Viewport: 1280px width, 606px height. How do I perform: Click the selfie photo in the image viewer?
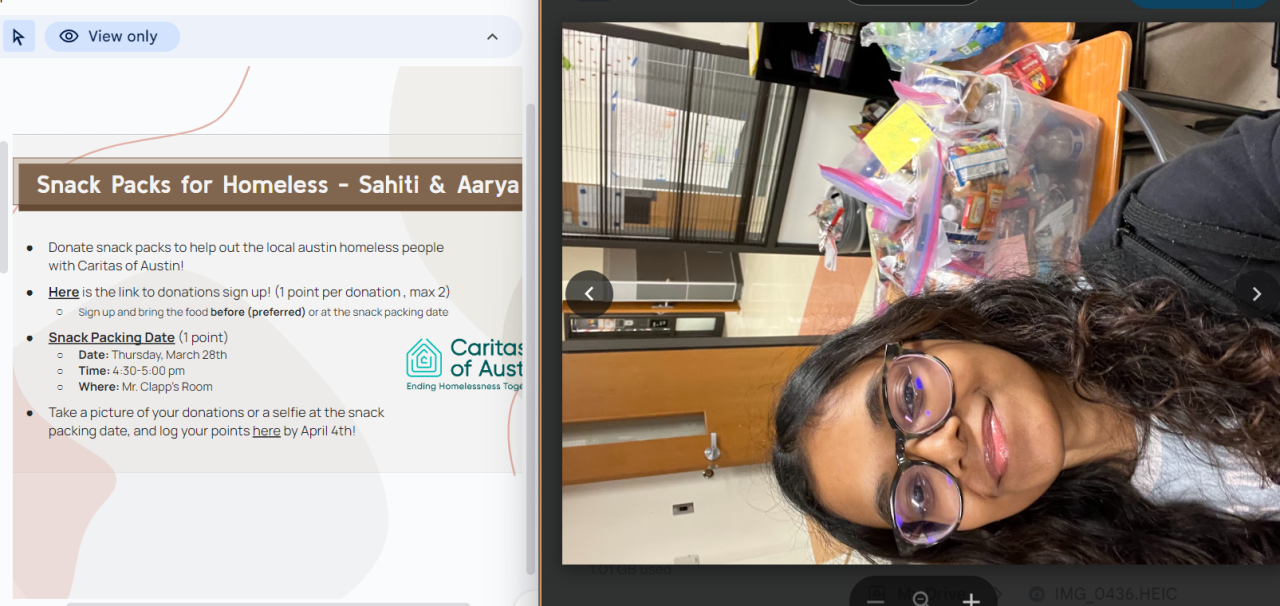click(x=920, y=293)
